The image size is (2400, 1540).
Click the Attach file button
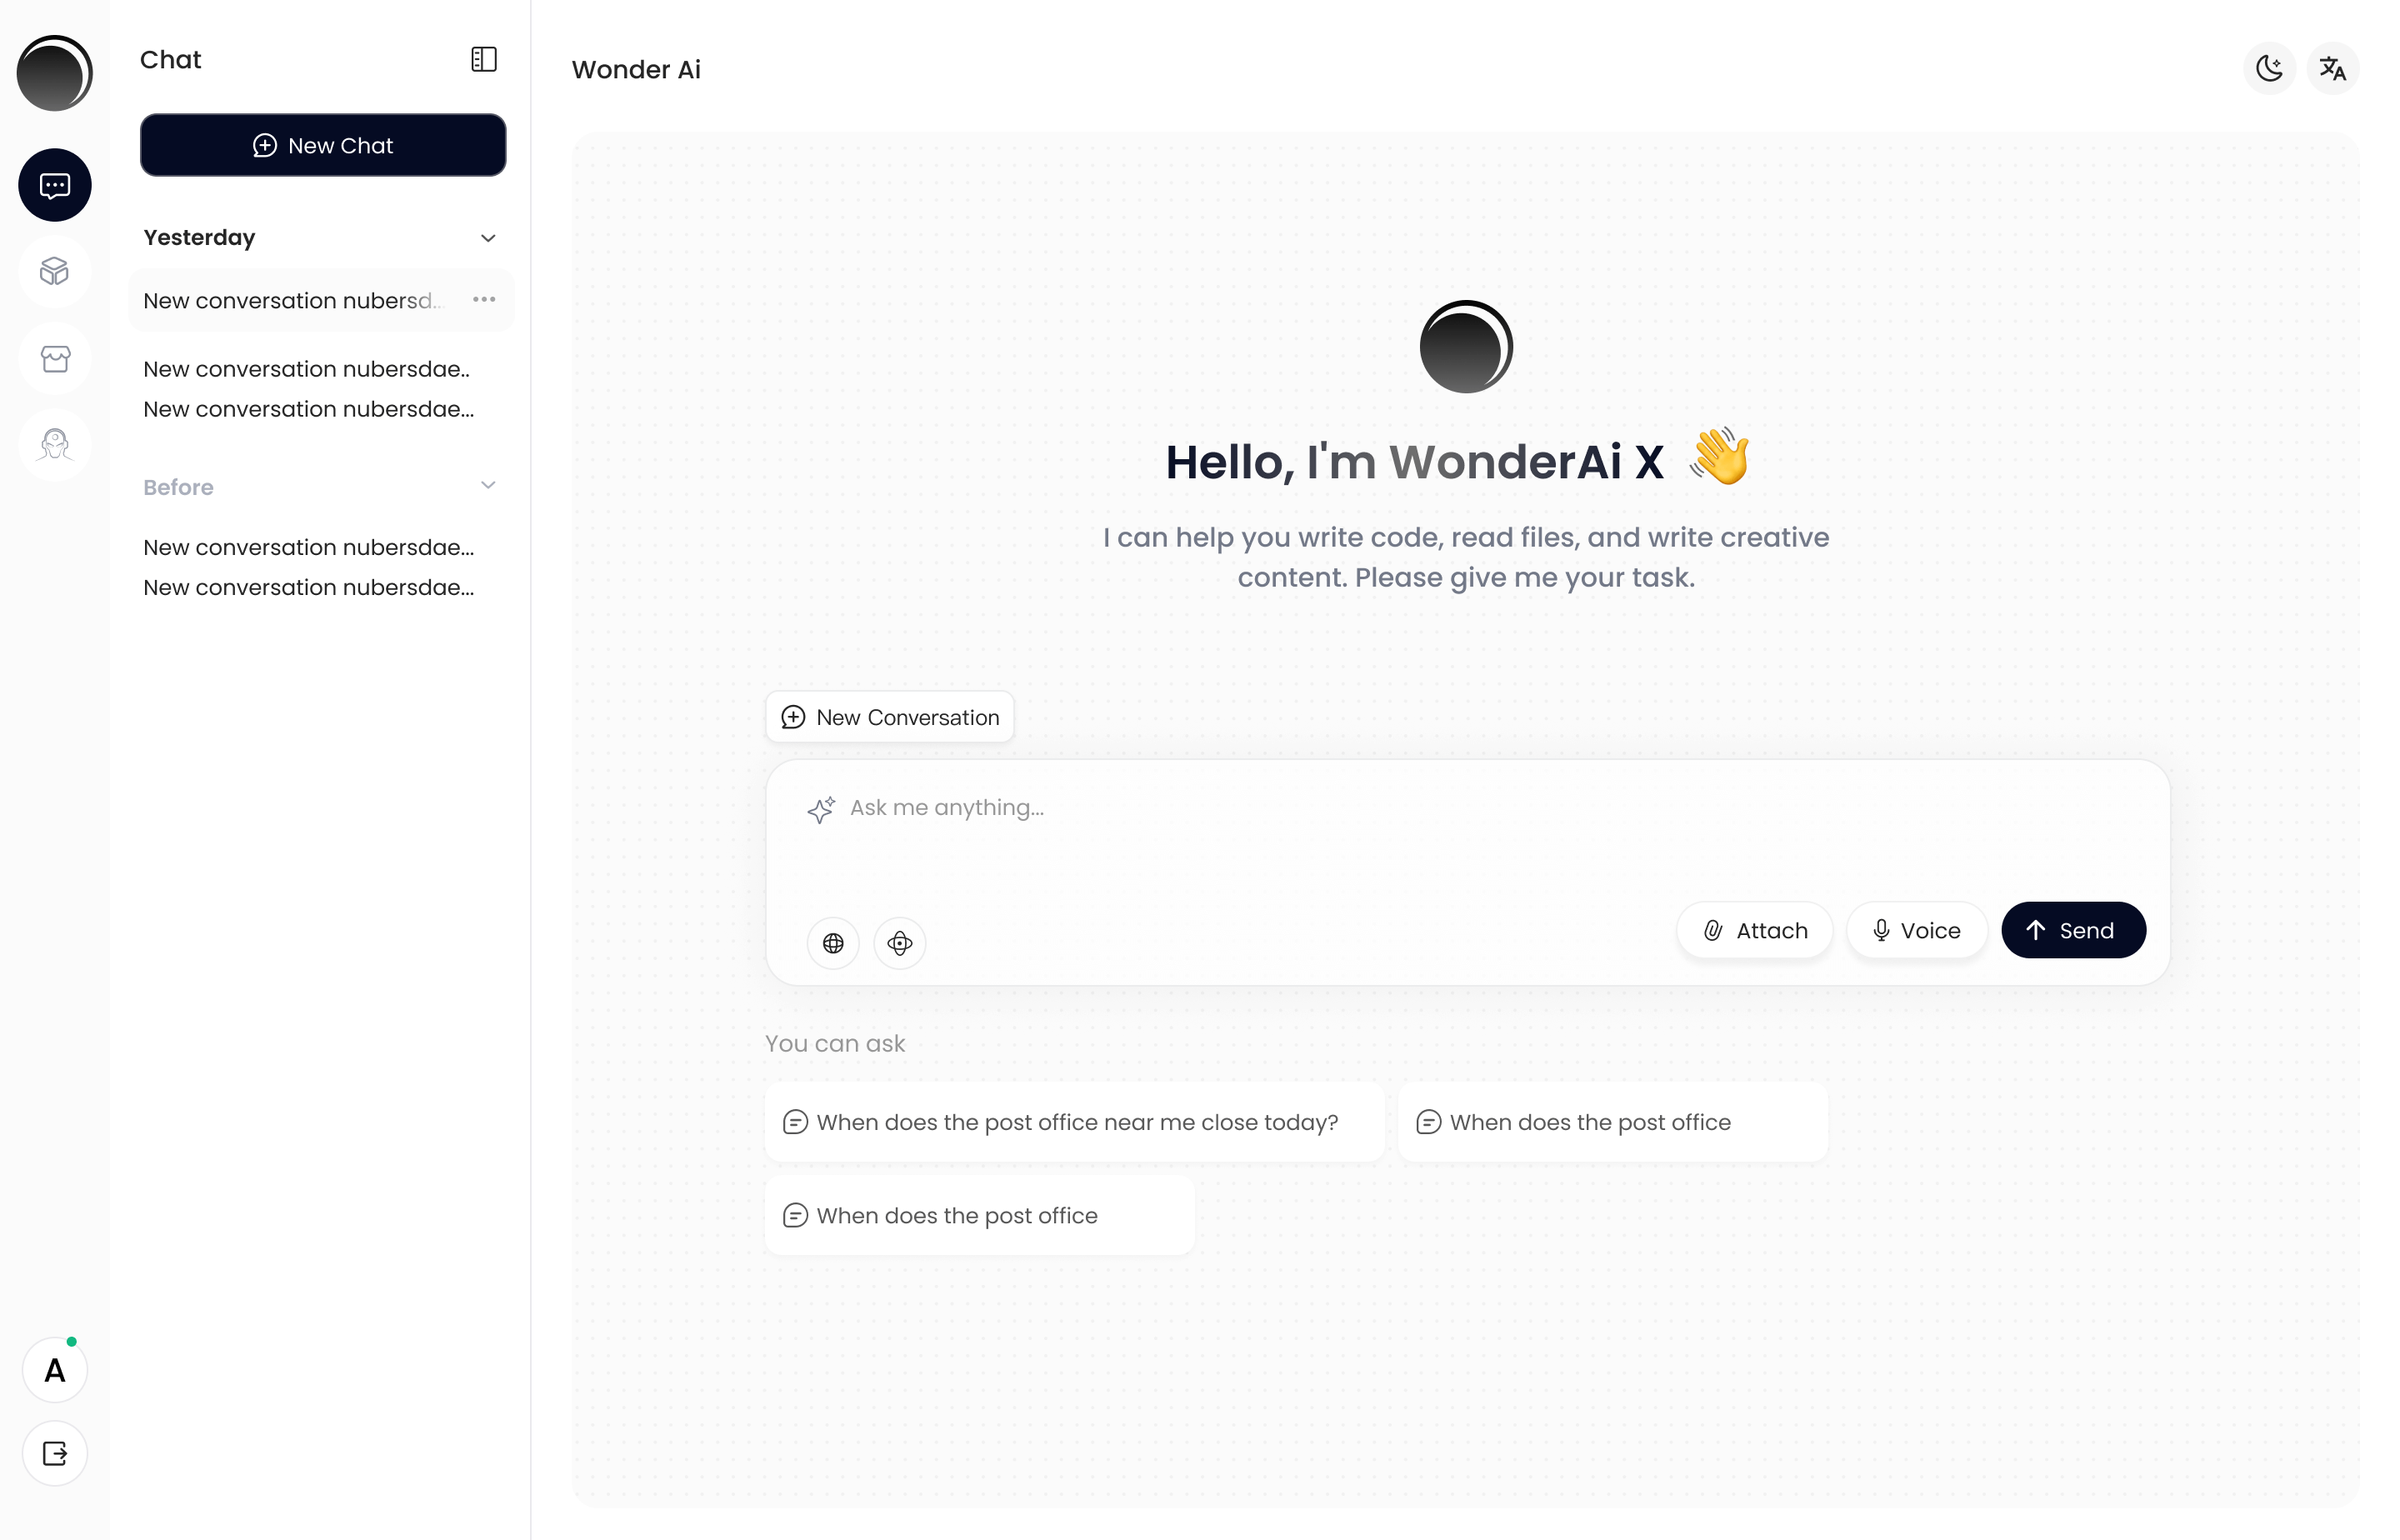point(1754,931)
